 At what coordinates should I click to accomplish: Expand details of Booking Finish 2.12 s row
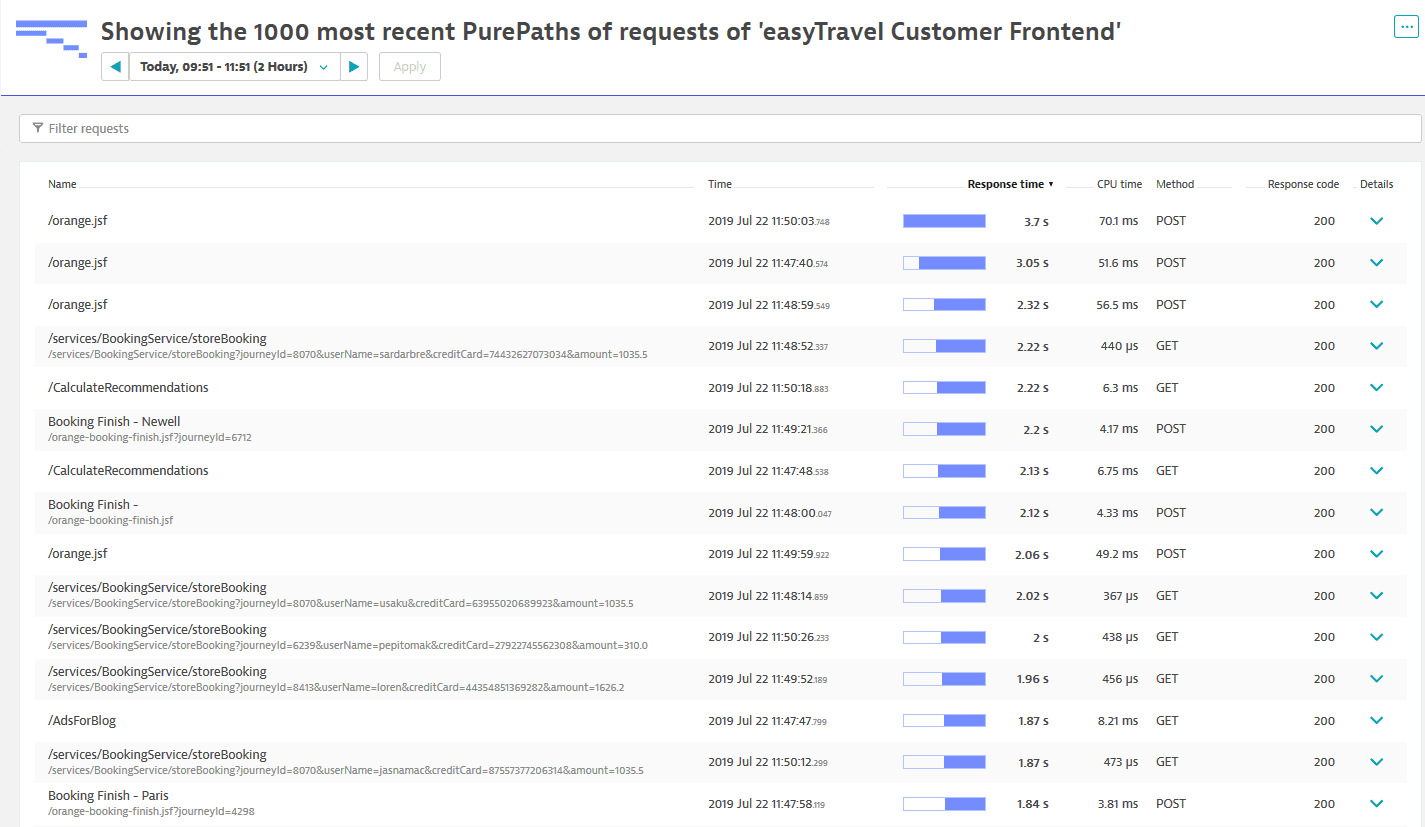(1376, 512)
